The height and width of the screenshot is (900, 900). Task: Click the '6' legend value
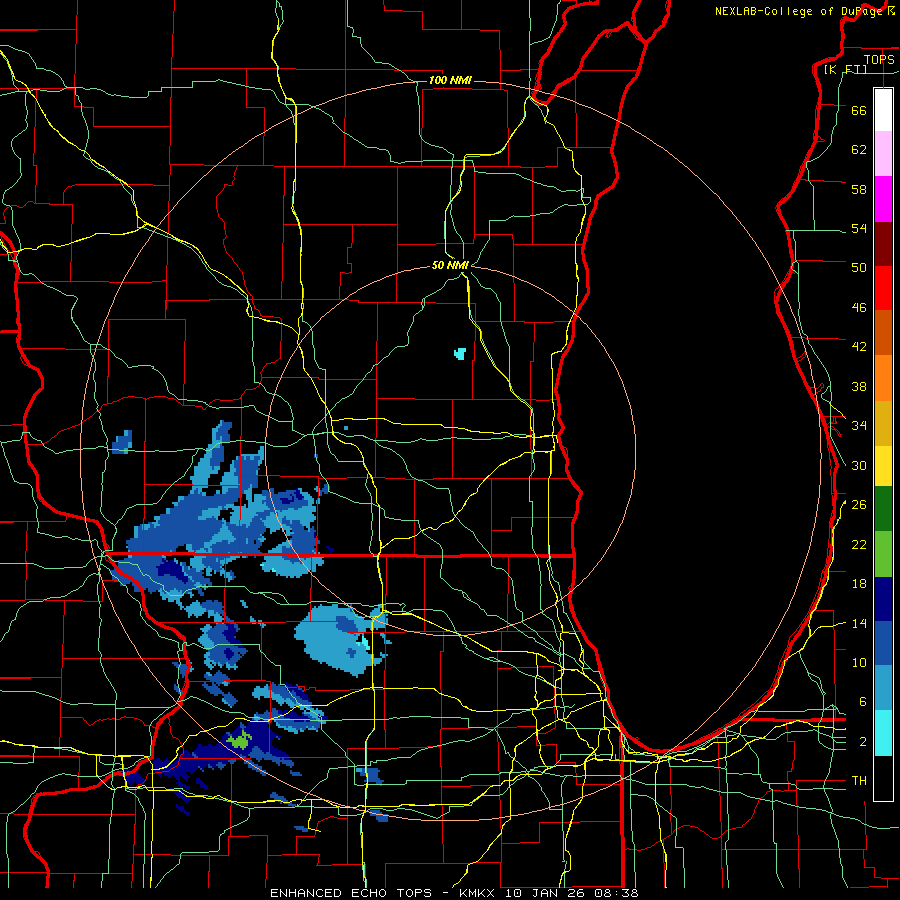tap(863, 702)
